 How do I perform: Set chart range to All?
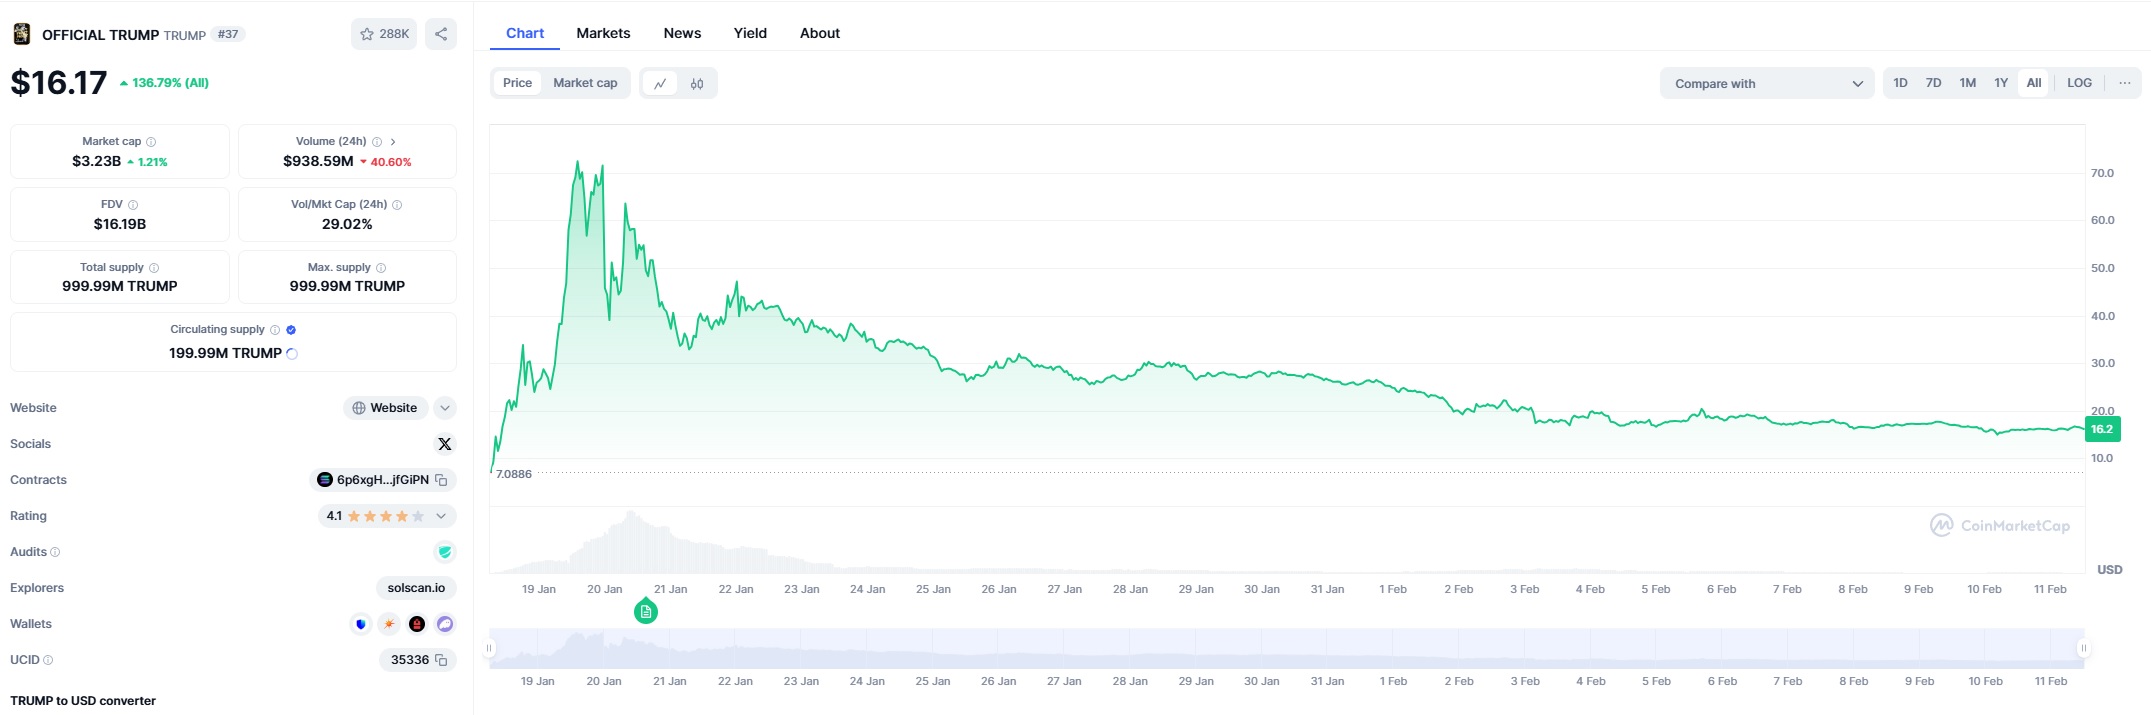tap(2034, 83)
